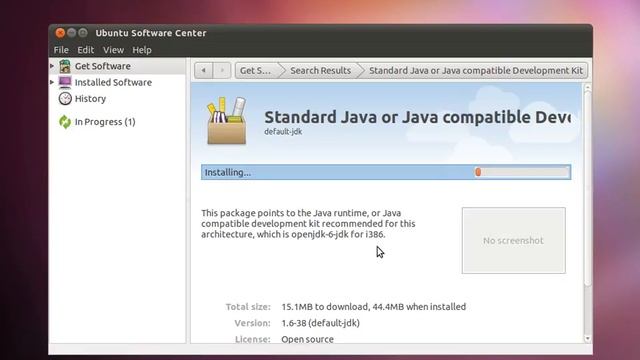Click the package description paragraph
The width and height of the screenshot is (640, 360).
308,224
